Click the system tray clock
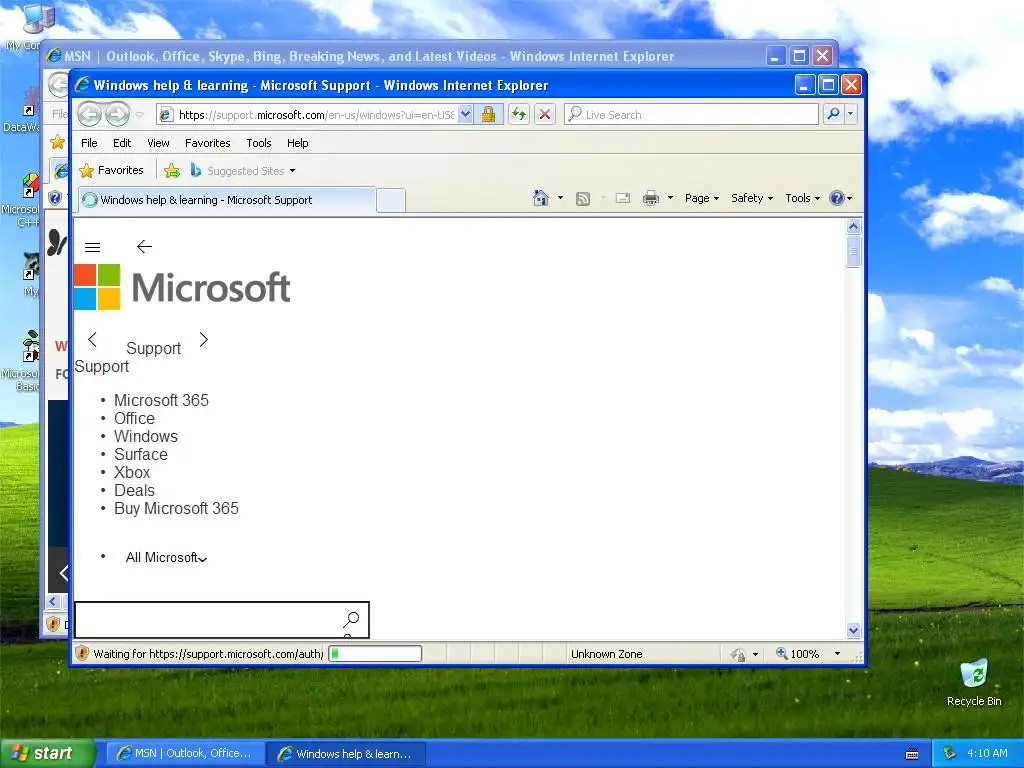1024x768 pixels. (987, 753)
